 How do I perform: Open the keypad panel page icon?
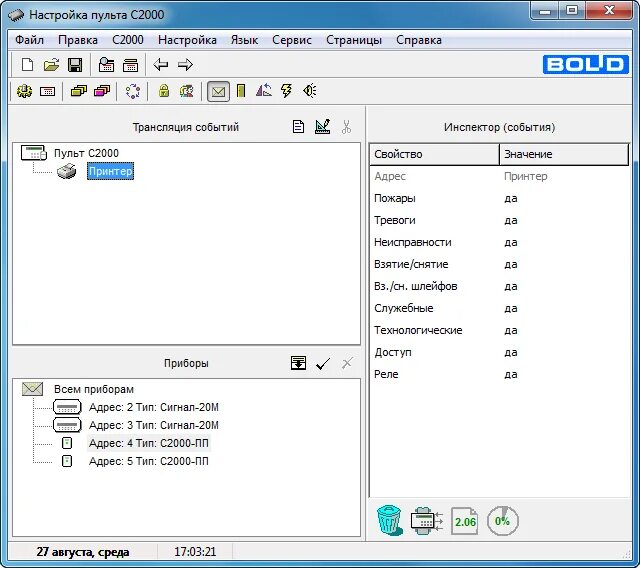pyautogui.click(x=47, y=91)
